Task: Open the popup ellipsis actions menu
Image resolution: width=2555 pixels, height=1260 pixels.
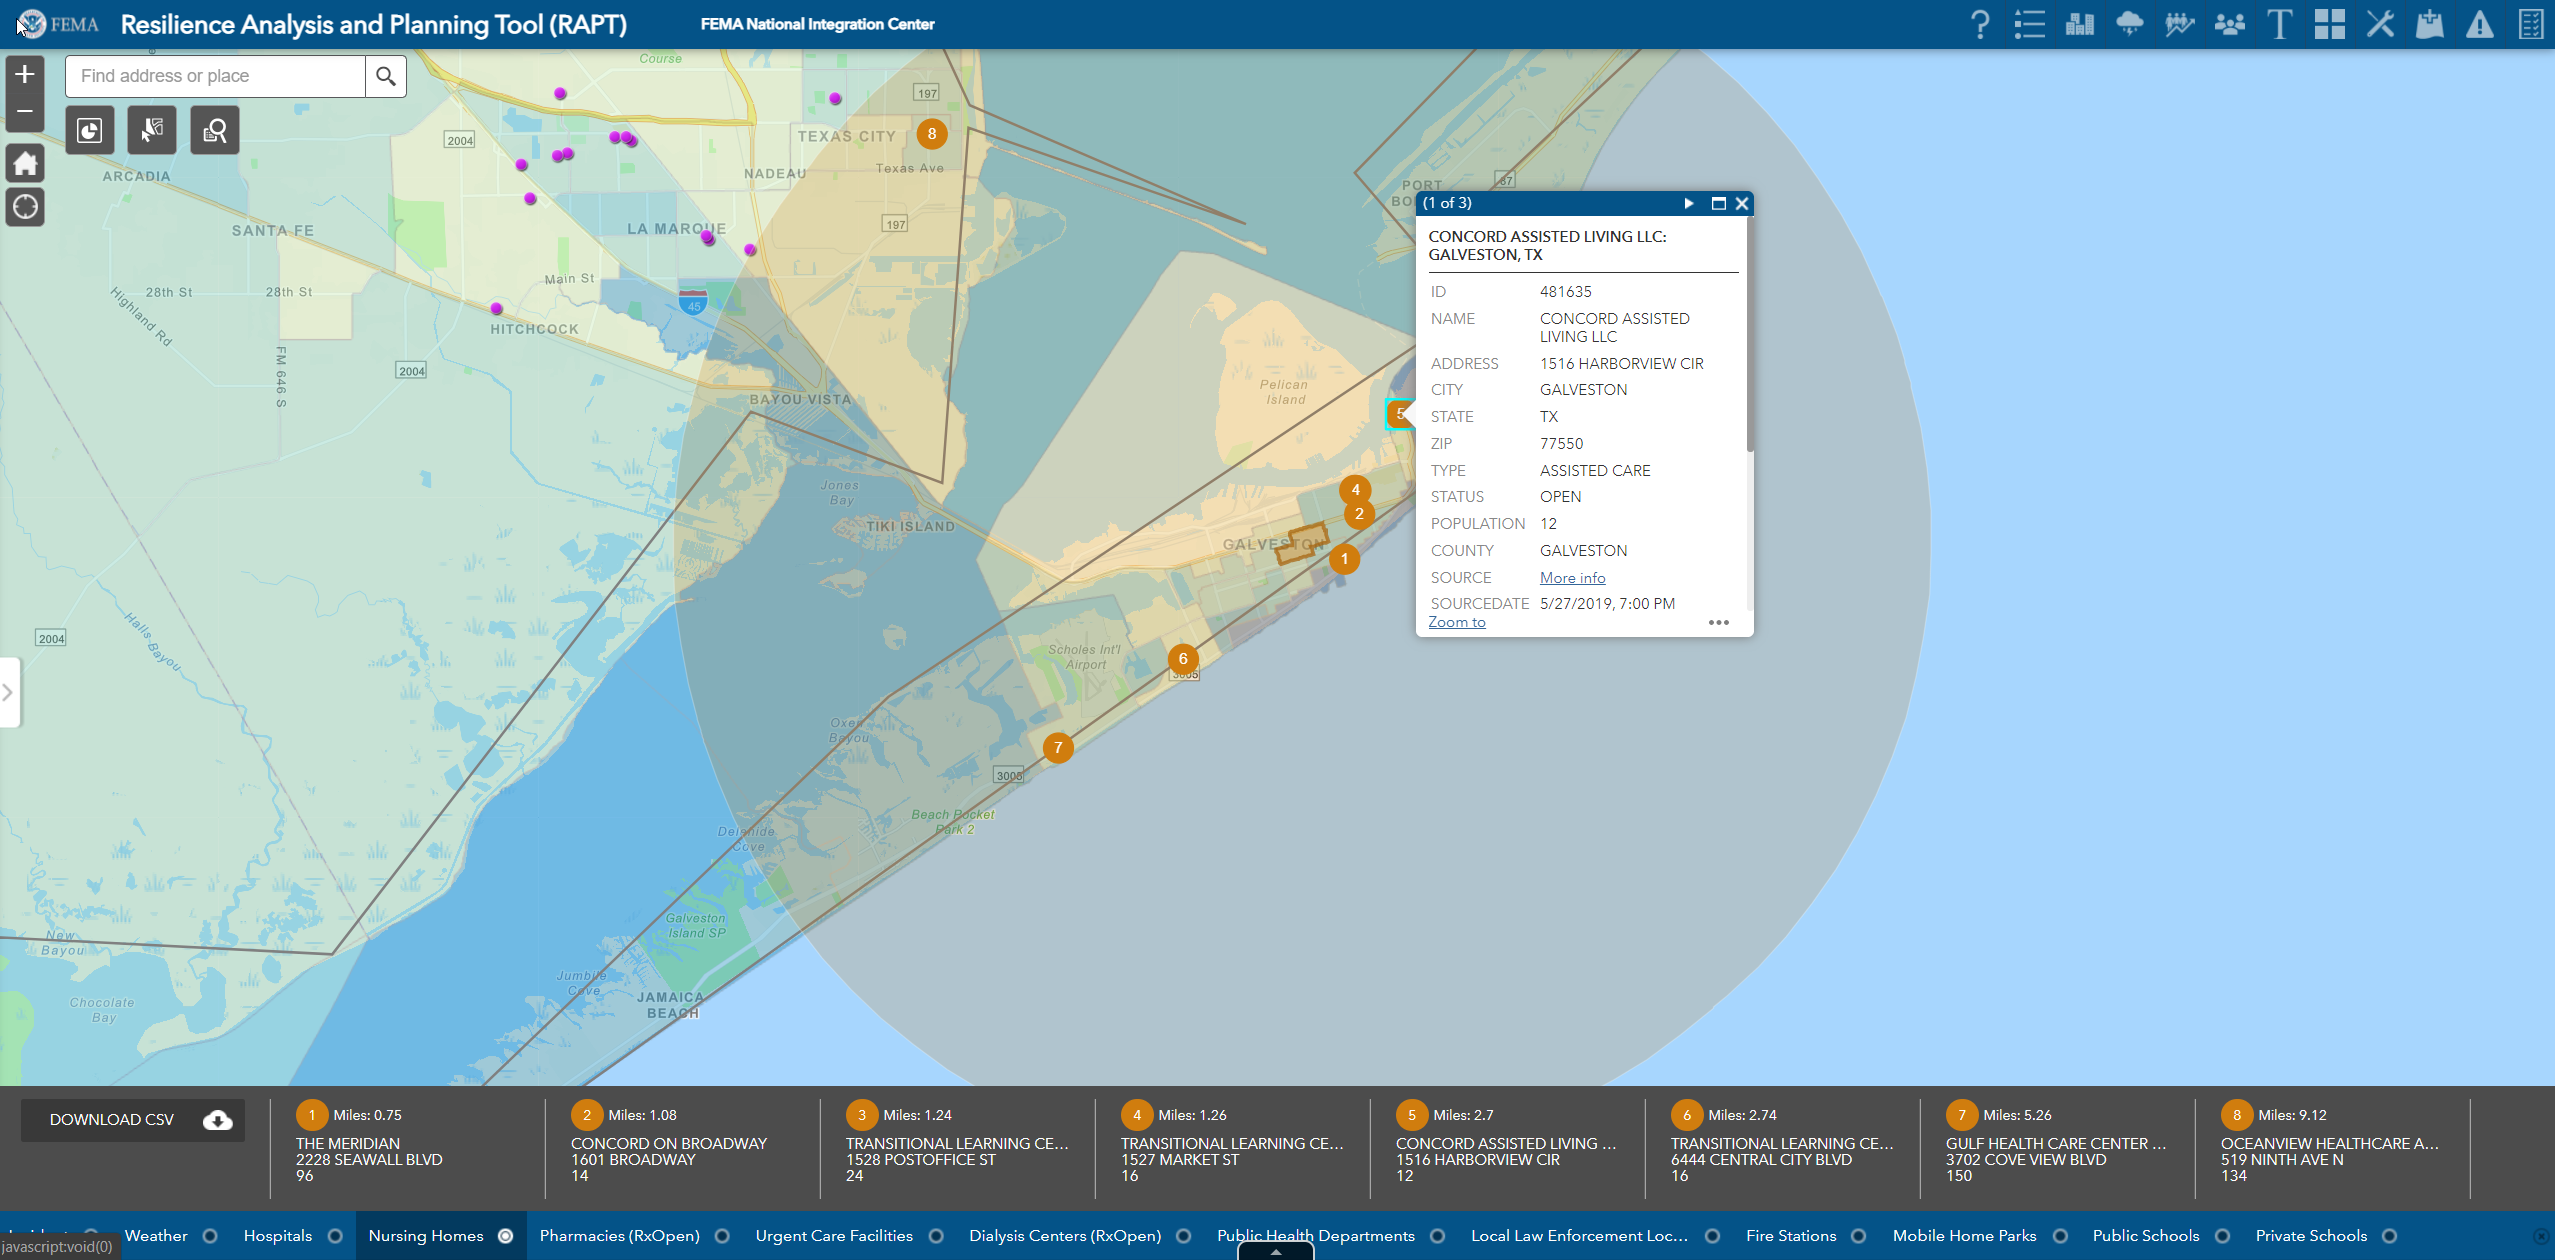Action: click(1719, 622)
